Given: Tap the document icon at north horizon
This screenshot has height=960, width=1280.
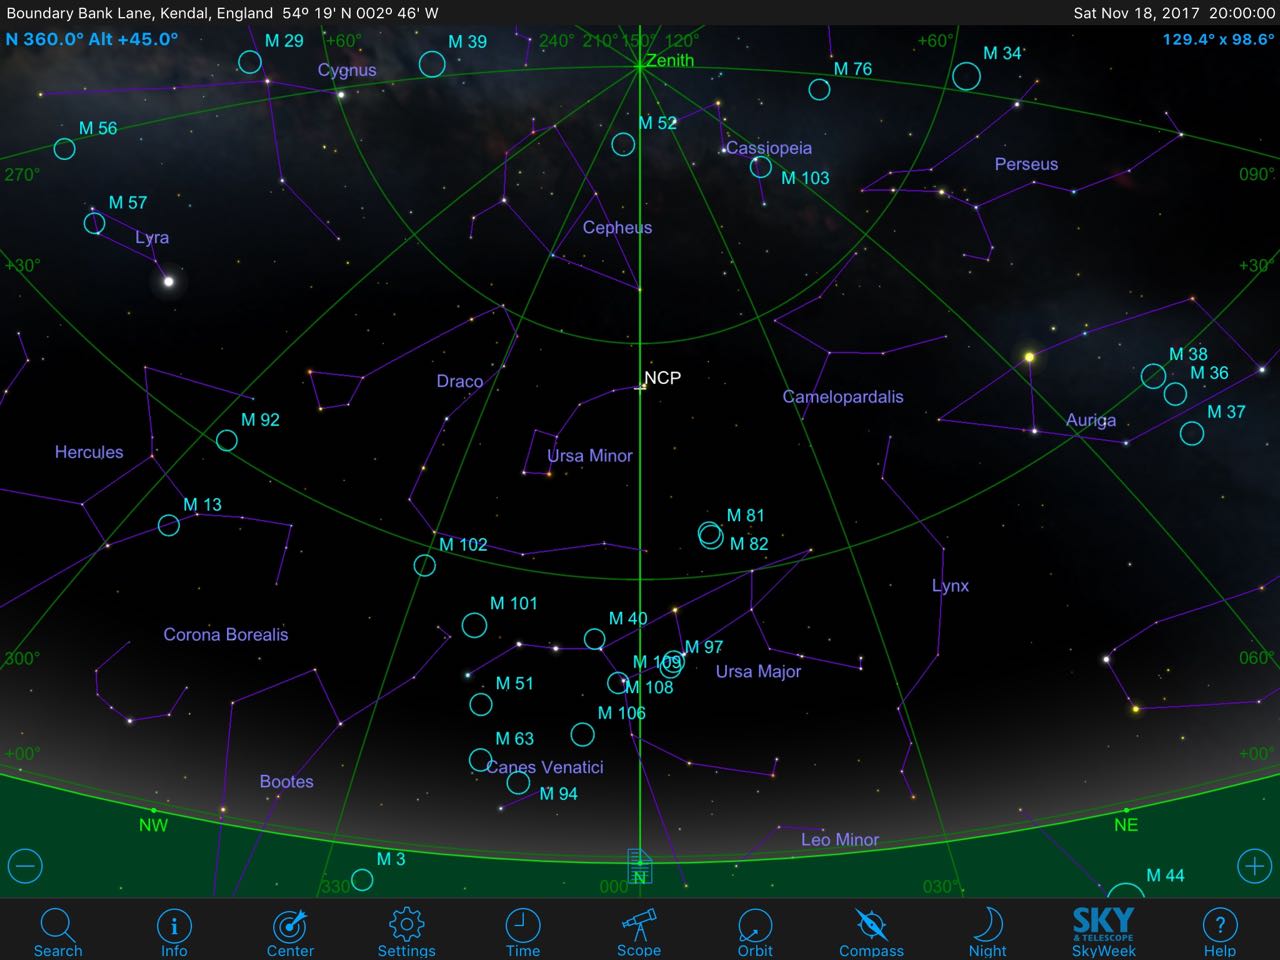Looking at the screenshot, I should [x=639, y=863].
